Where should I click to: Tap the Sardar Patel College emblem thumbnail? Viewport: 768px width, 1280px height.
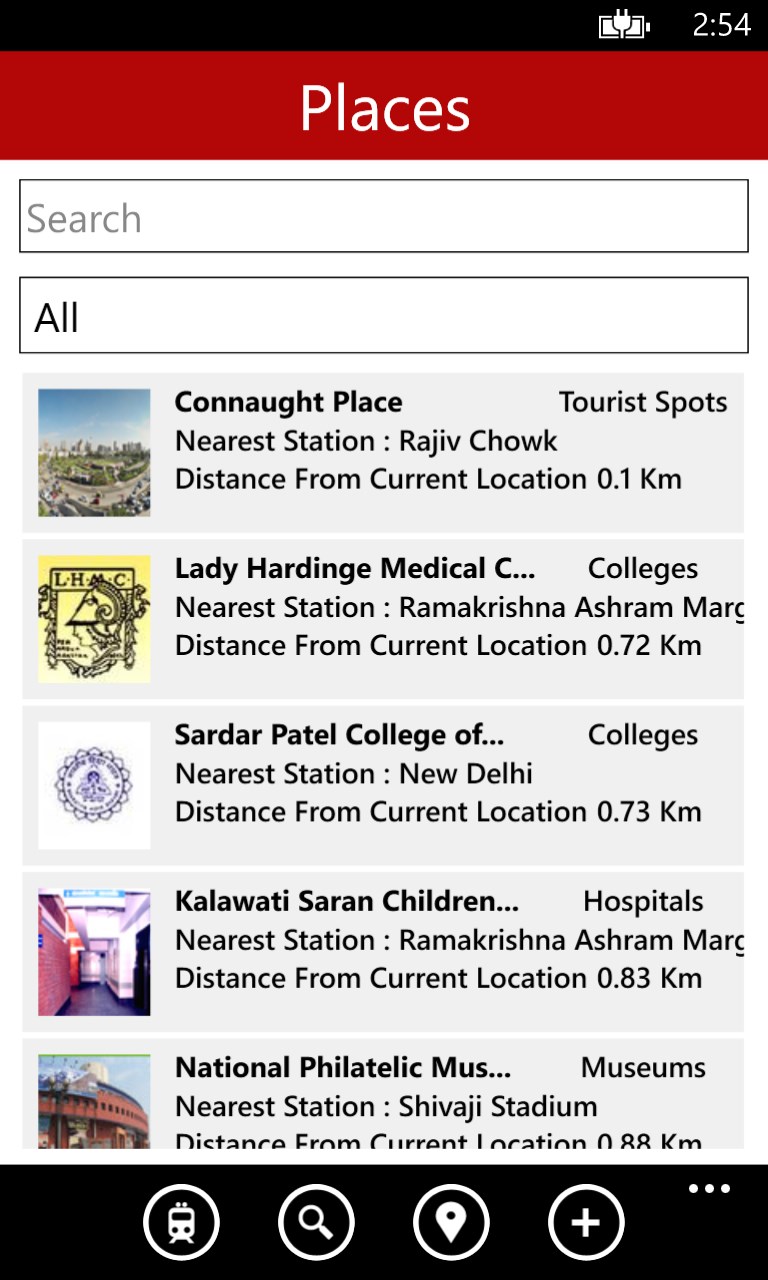click(94, 785)
